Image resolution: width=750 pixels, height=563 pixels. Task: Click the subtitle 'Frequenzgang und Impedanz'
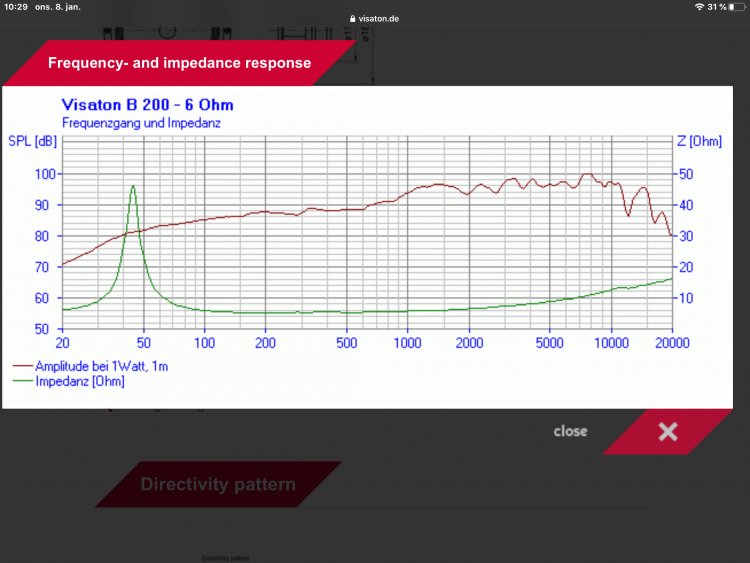click(141, 123)
